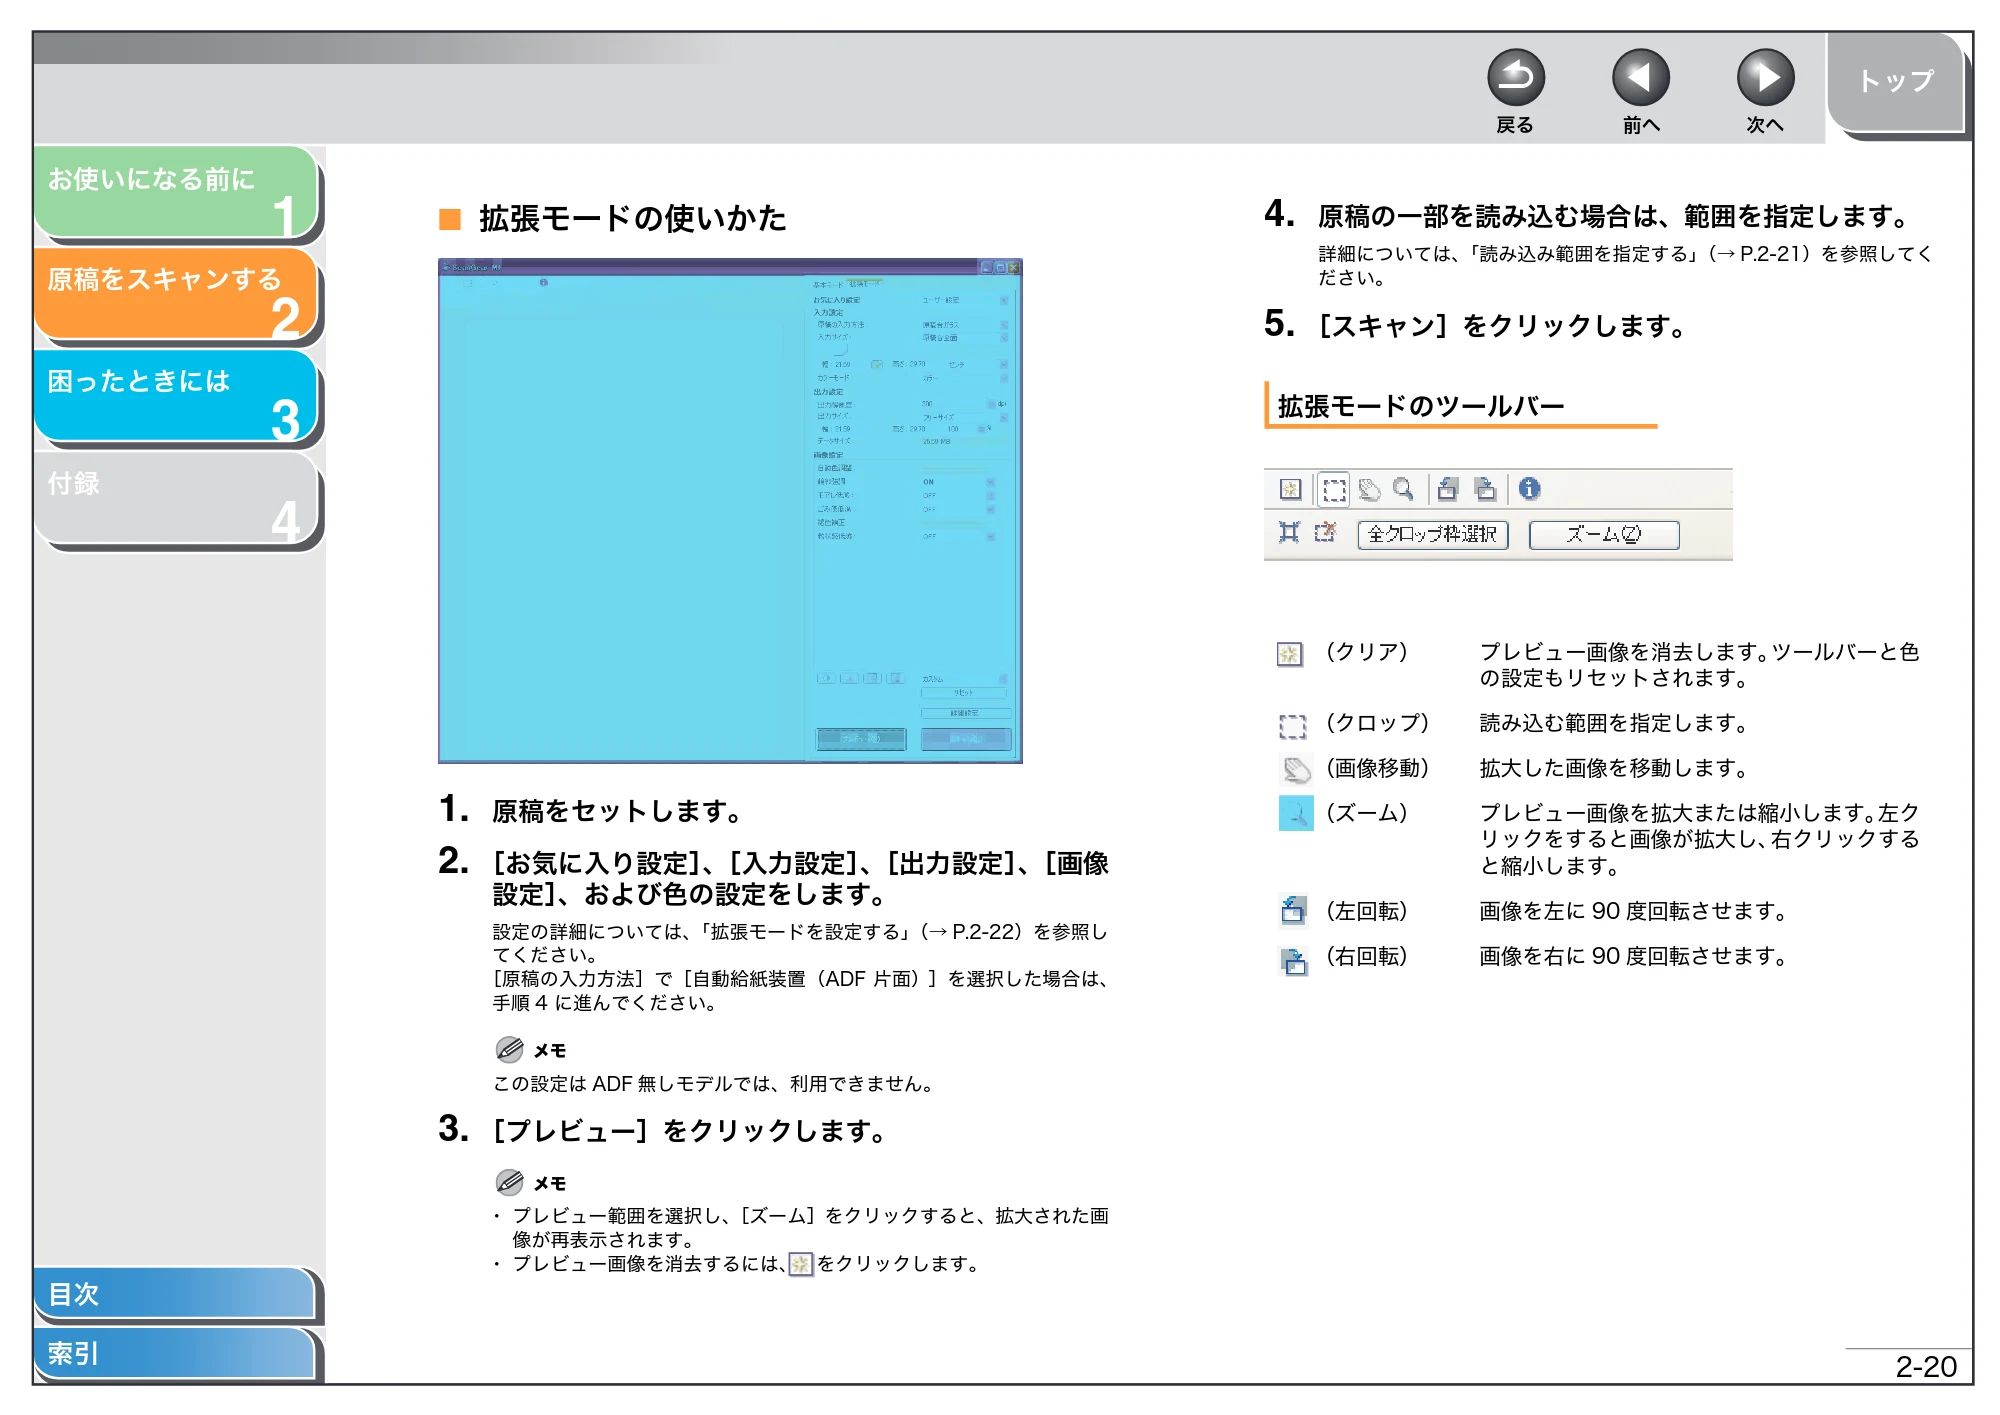Click the remove-crop-frame icon beside 全クロップ枠選択
This screenshot has width=2000, height=1415.
[x=1326, y=533]
